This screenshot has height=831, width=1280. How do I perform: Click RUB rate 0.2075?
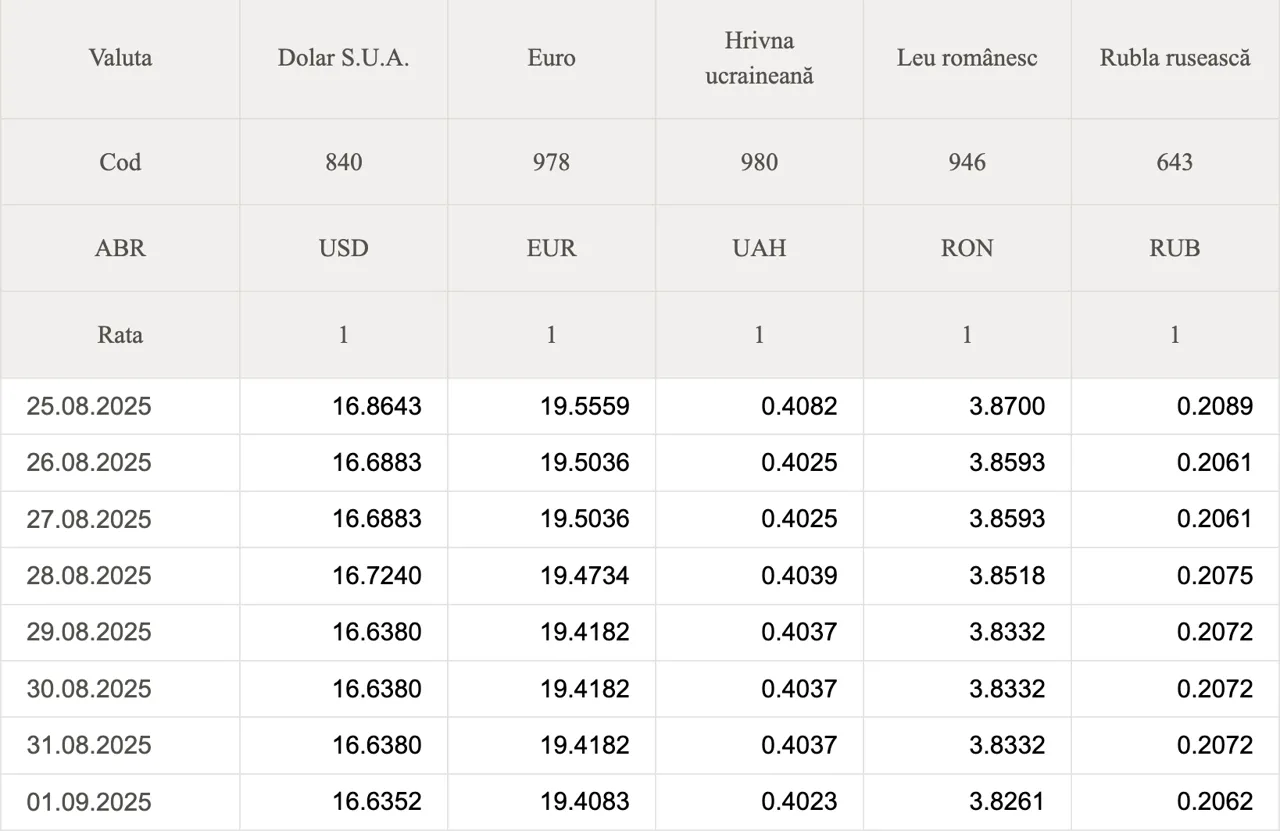pos(1215,575)
